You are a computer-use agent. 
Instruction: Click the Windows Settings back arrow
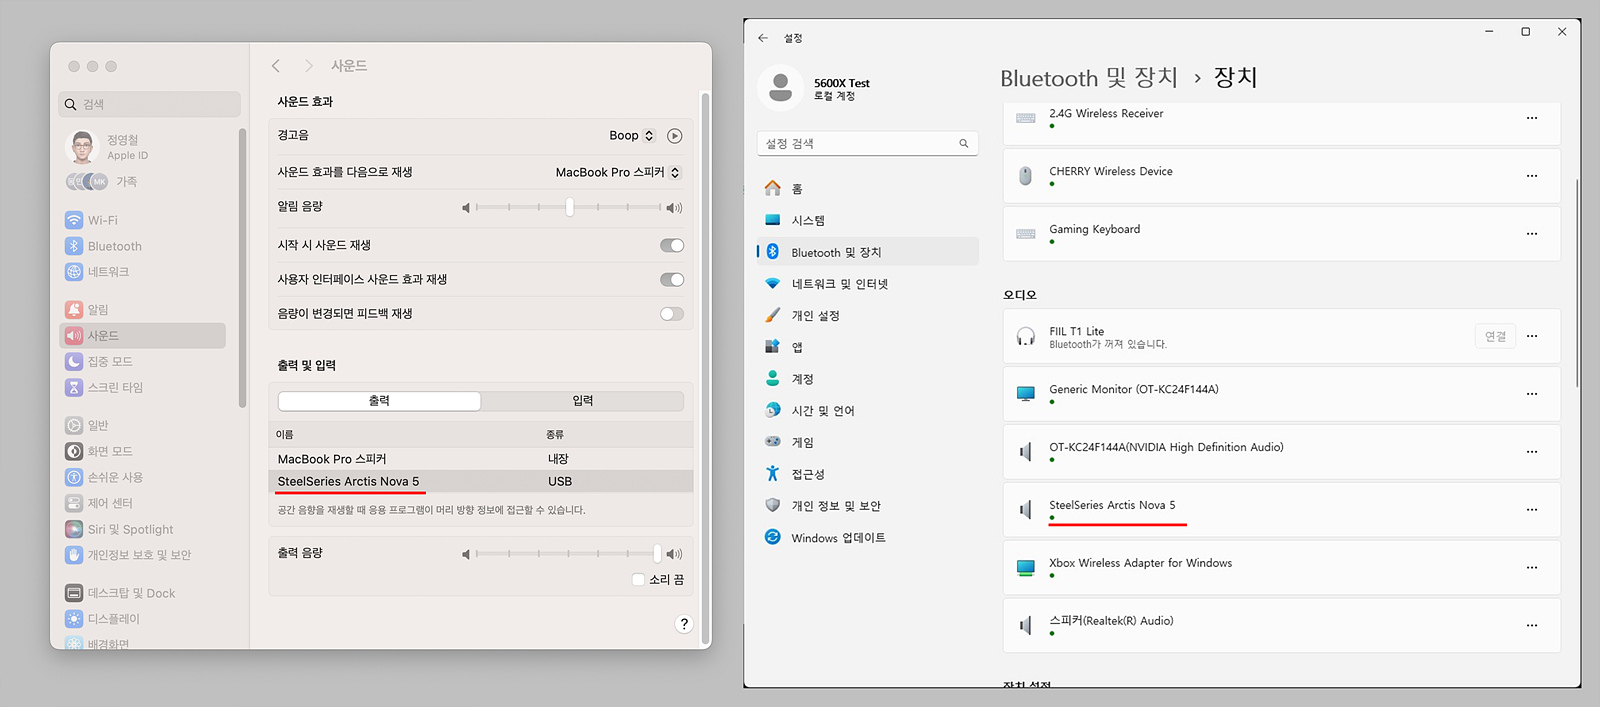coord(763,38)
